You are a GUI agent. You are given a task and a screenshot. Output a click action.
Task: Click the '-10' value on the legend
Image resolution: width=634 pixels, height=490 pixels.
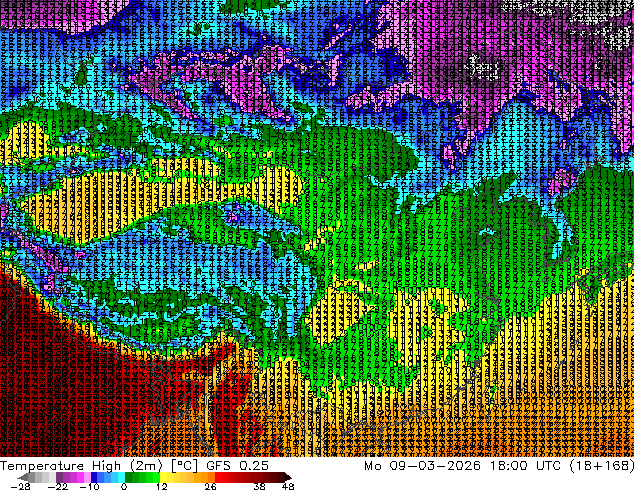pos(89,486)
